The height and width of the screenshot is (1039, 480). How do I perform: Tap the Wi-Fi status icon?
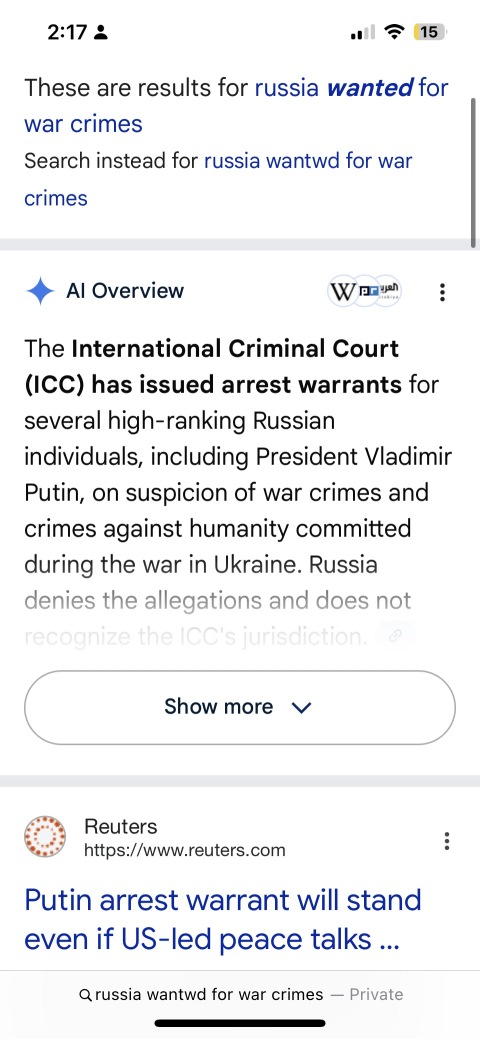(x=395, y=31)
